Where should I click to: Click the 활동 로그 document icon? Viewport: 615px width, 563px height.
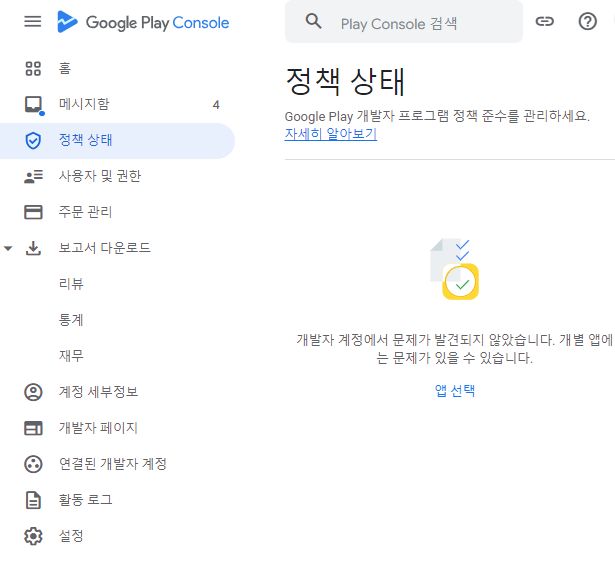click(33, 500)
